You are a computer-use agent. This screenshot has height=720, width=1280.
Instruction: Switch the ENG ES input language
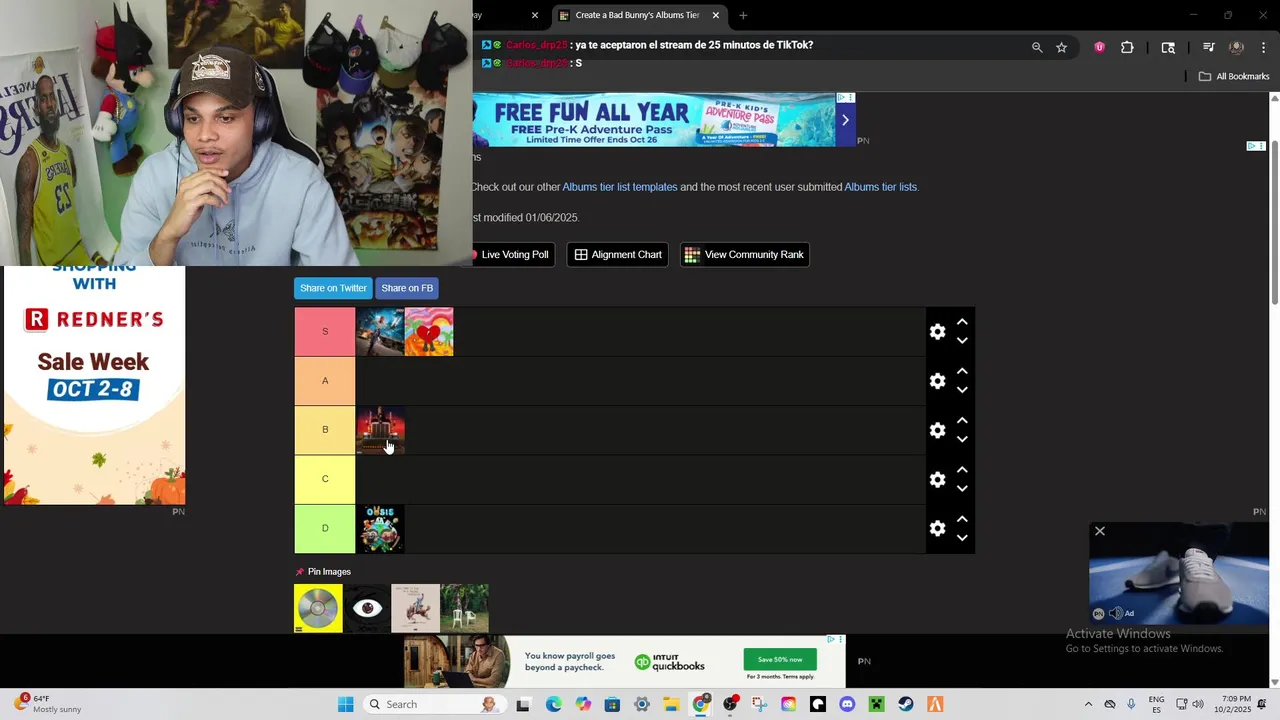coord(1156,704)
